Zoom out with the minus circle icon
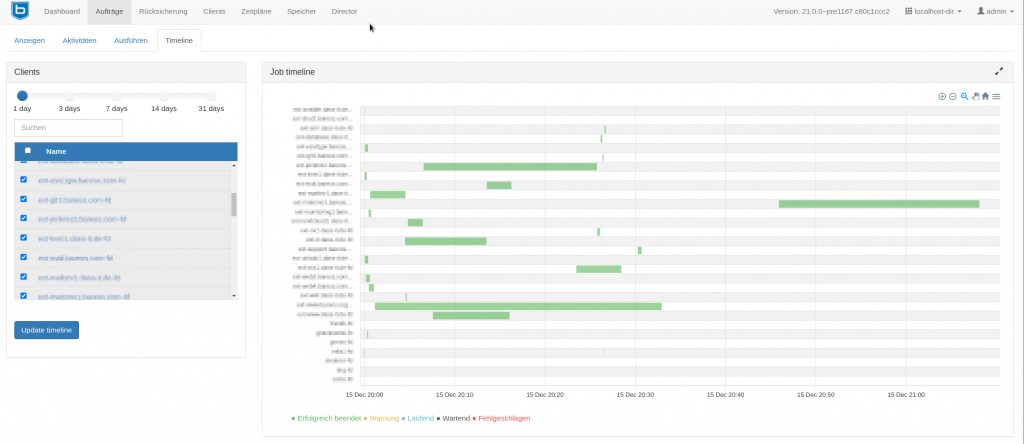This screenshot has height=444, width=1024. click(x=953, y=97)
